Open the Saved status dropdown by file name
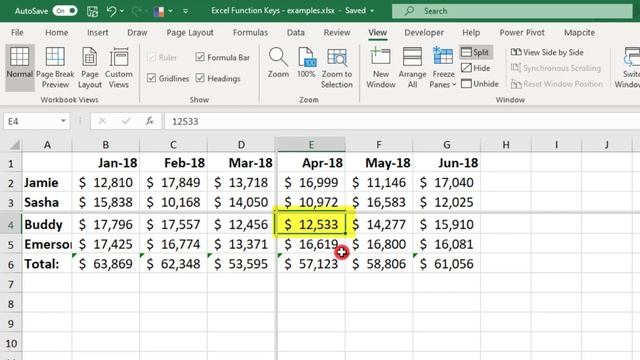Viewport: 640px width, 360px height. (372, 11)
